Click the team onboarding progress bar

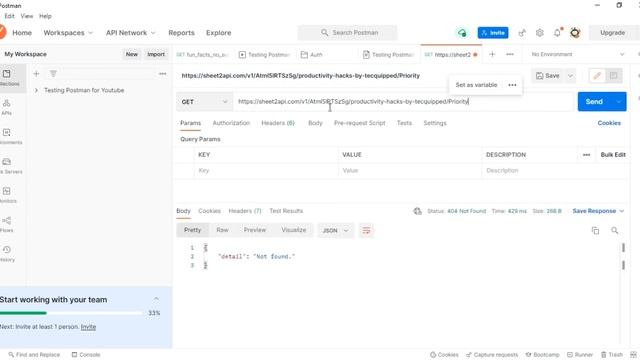pos(71,313)
